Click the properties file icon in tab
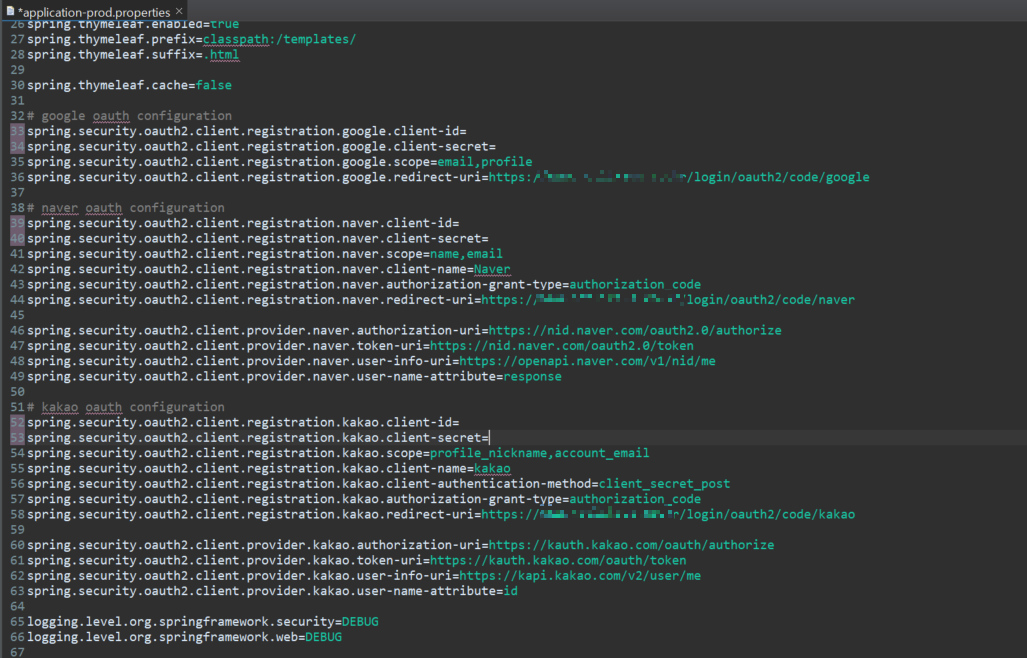1027x658 pixels. click(x=10, y=11)
